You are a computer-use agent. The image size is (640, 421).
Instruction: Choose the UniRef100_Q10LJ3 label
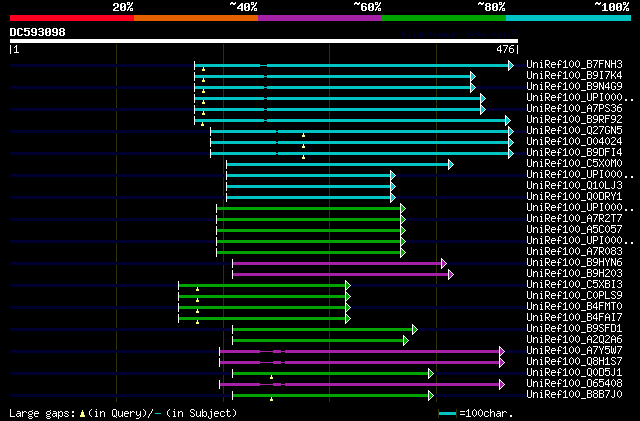[x=574, y=186]
